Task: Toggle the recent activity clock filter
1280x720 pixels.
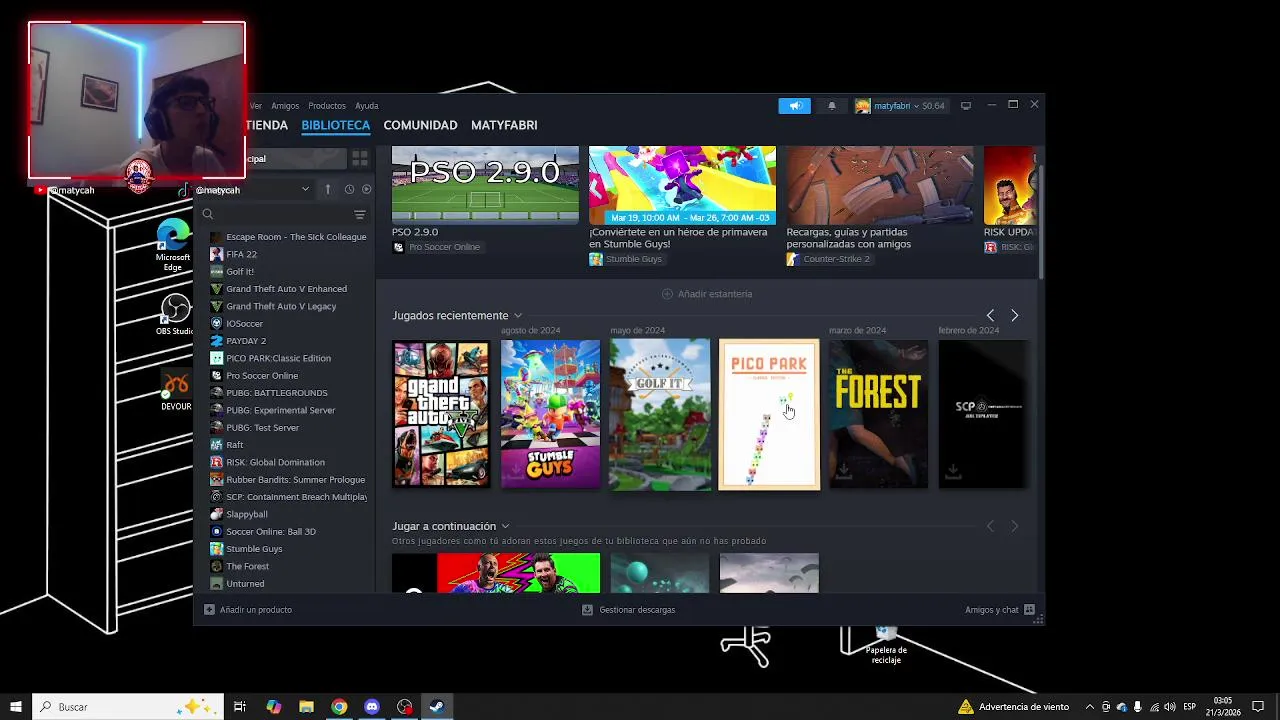Action: coord(349,189)
